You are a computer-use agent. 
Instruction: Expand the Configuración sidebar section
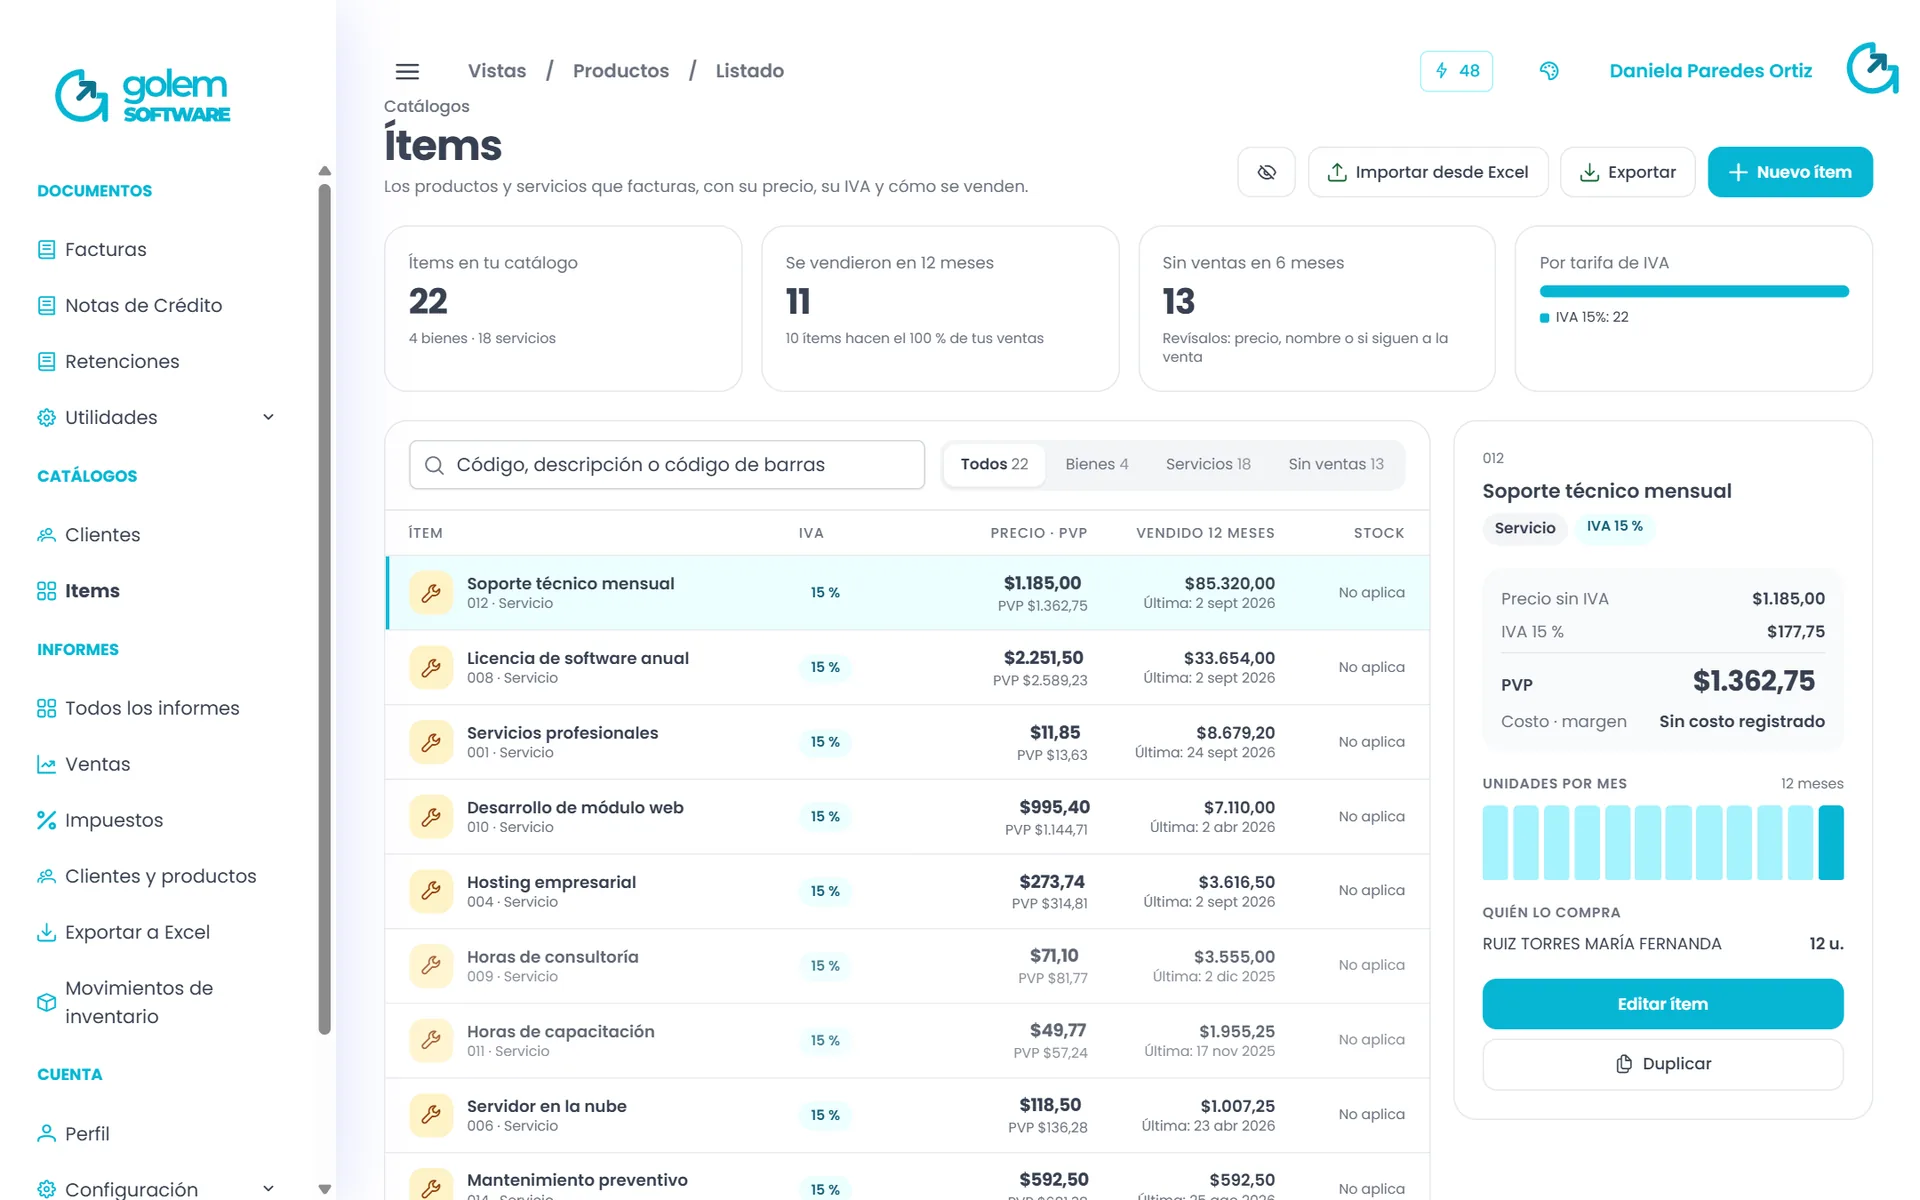pos(155,1188)
